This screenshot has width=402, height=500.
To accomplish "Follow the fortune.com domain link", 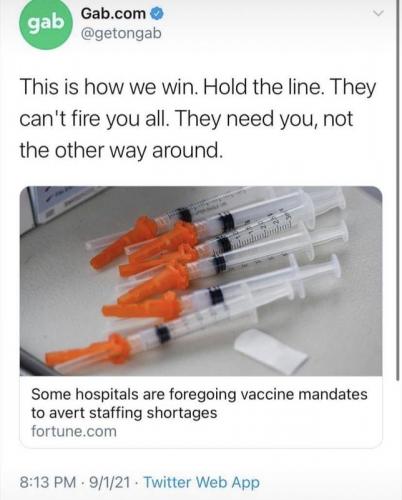I will coord(74,431).
